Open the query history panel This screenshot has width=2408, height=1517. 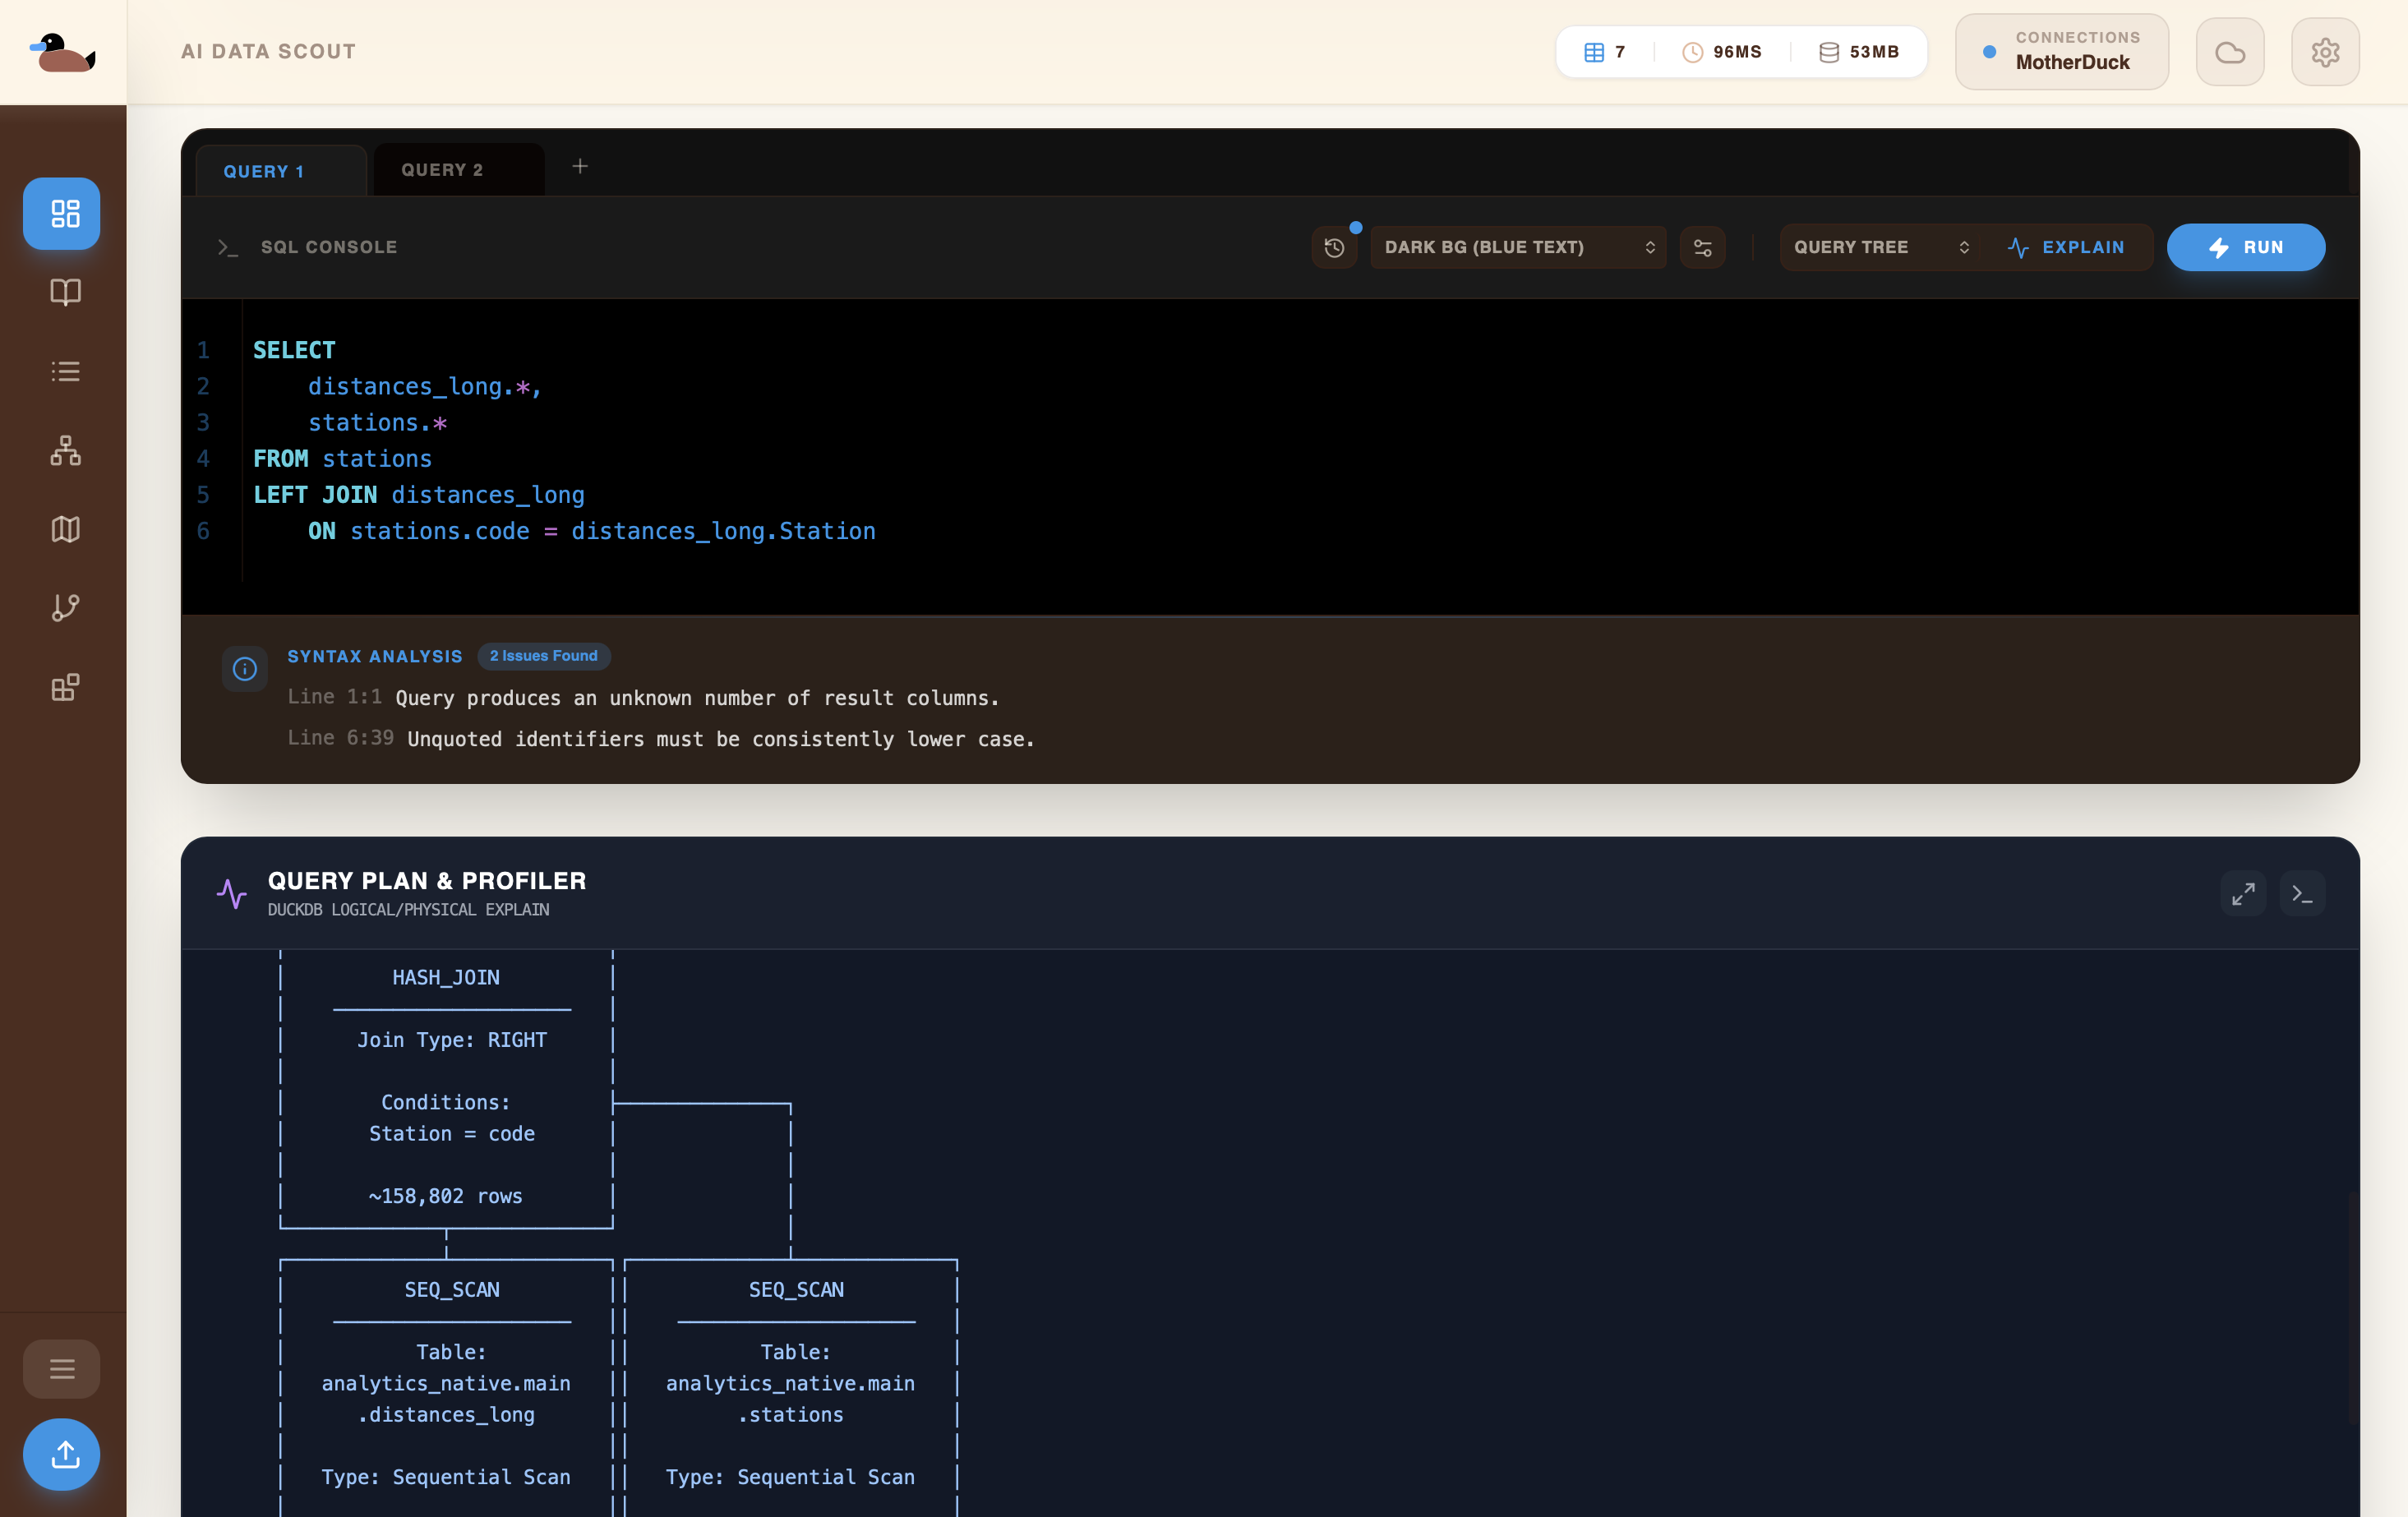[1335, 247]
